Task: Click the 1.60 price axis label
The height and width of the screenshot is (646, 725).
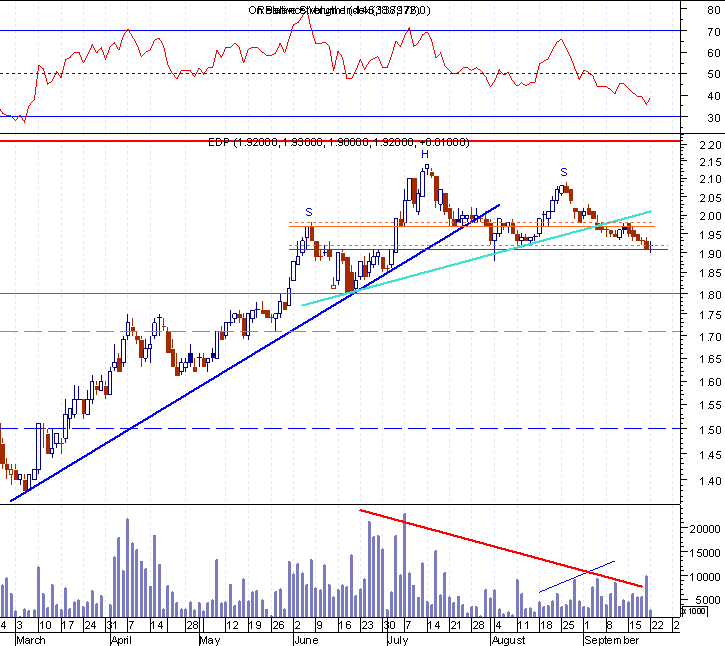Action: pos(710,382)
